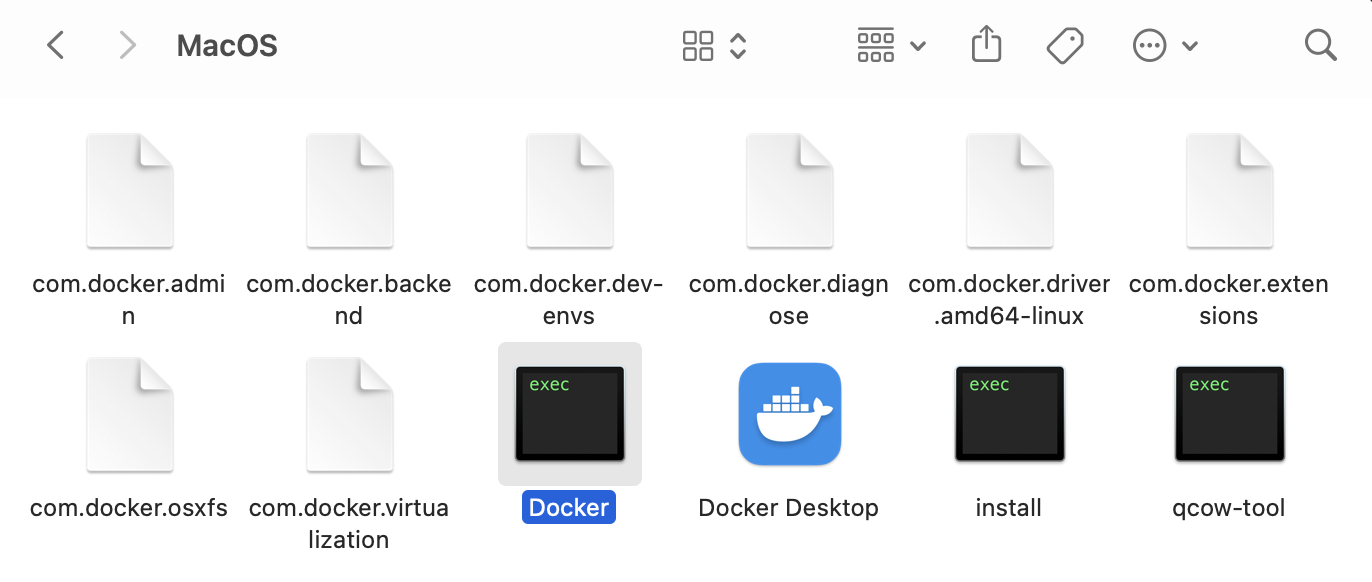This screenshot has height=582, width=1372.
Task: Expand the More actions dropdown chevron
Action: tap(1190, 46)
